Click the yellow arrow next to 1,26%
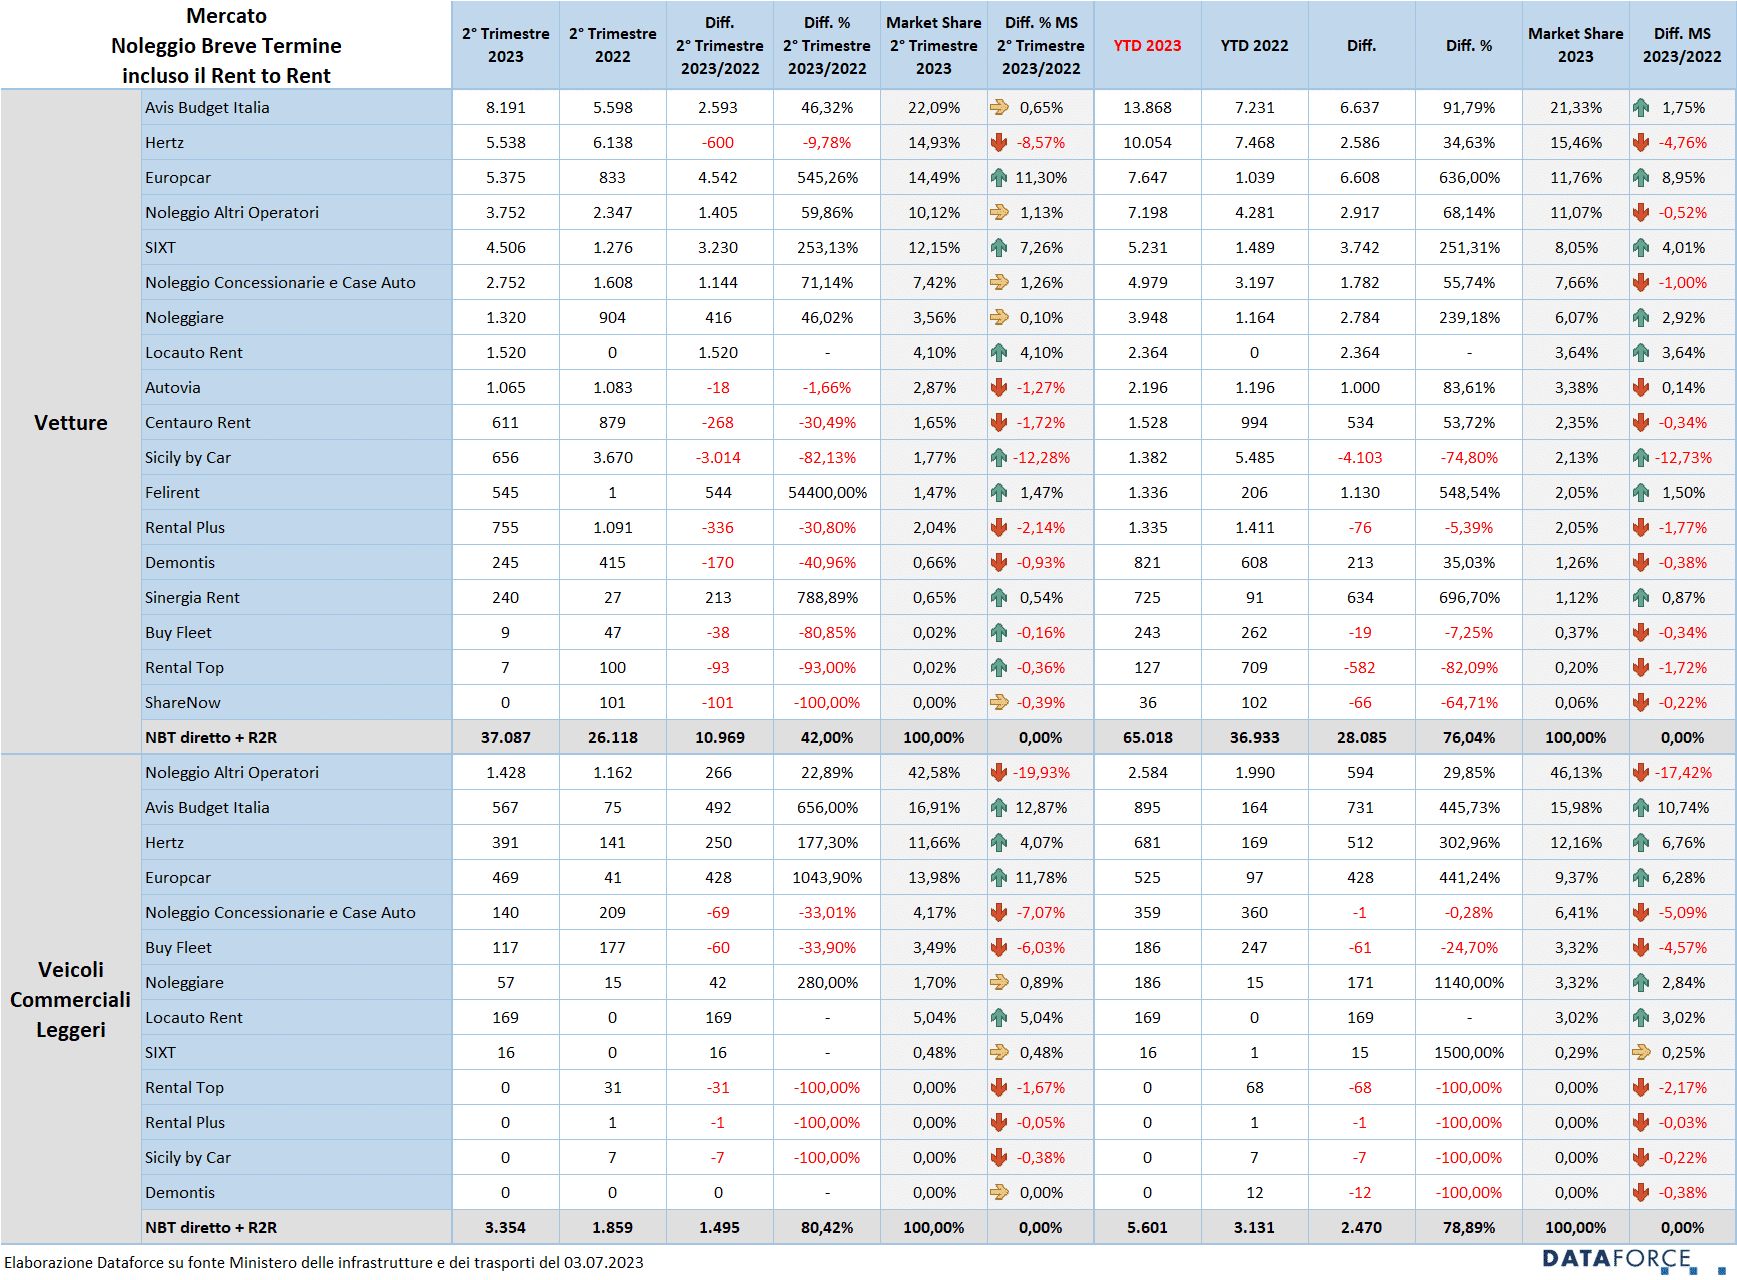 (999, 282)
